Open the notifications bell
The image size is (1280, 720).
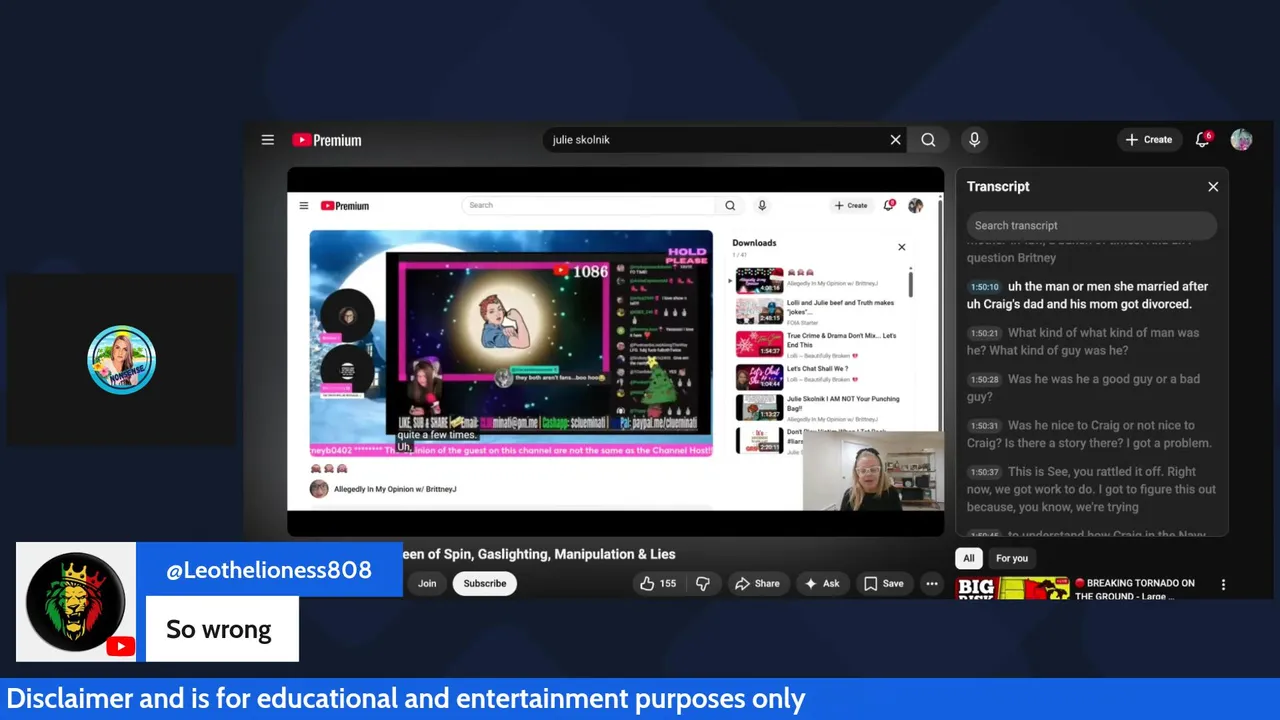[x=1203, y=140]
